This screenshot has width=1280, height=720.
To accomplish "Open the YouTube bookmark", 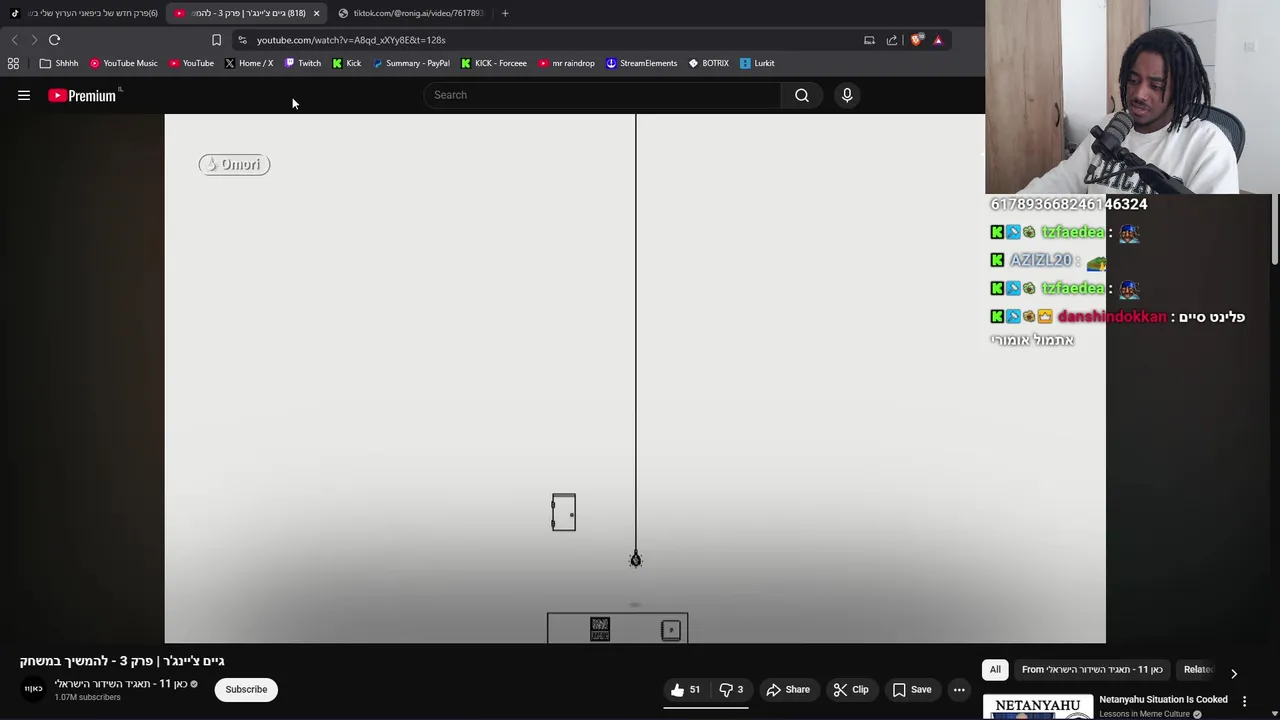I will [x=191, y=63].
